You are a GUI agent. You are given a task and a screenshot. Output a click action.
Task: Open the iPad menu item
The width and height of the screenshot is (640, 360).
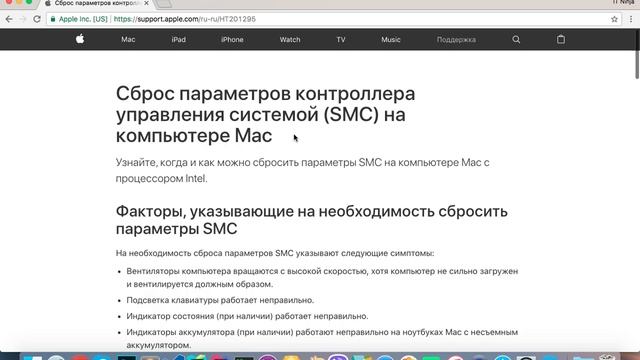pyautogui.click(x=178, y=40)
